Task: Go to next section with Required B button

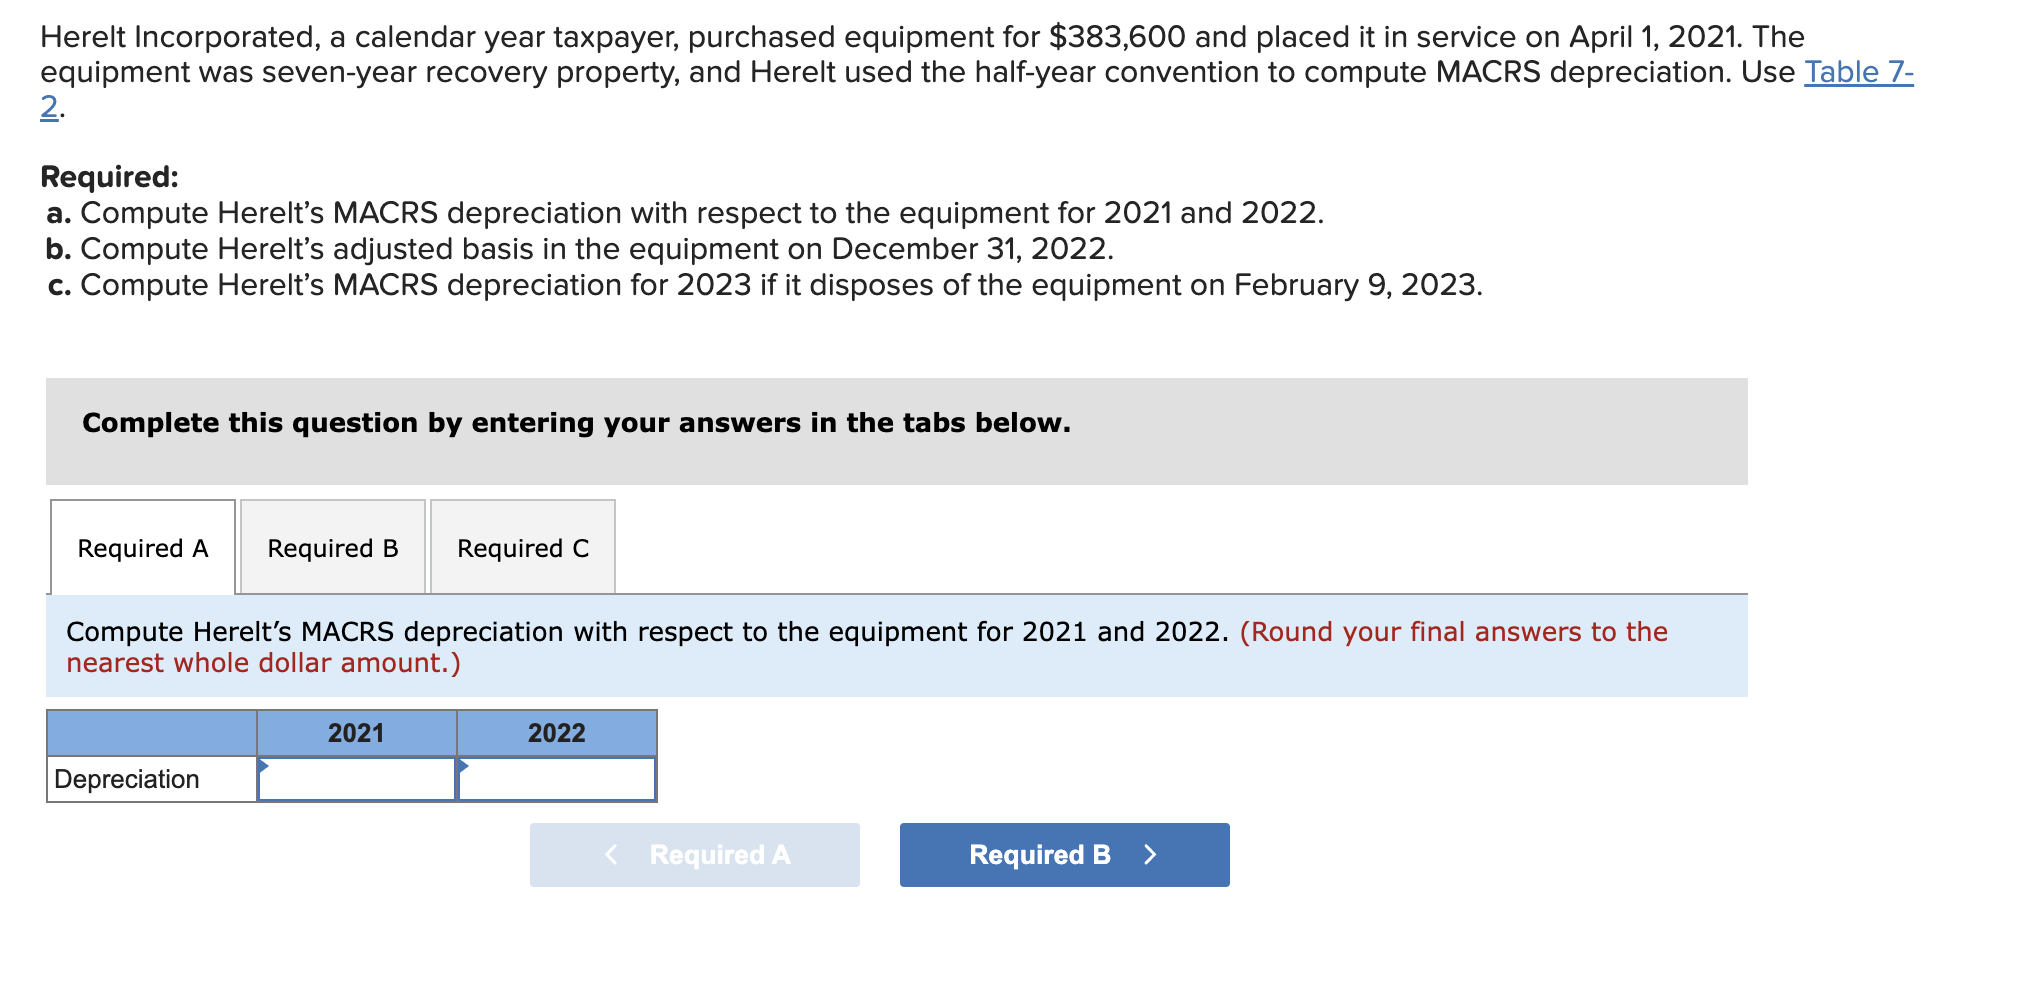Action: [1065, 855]
